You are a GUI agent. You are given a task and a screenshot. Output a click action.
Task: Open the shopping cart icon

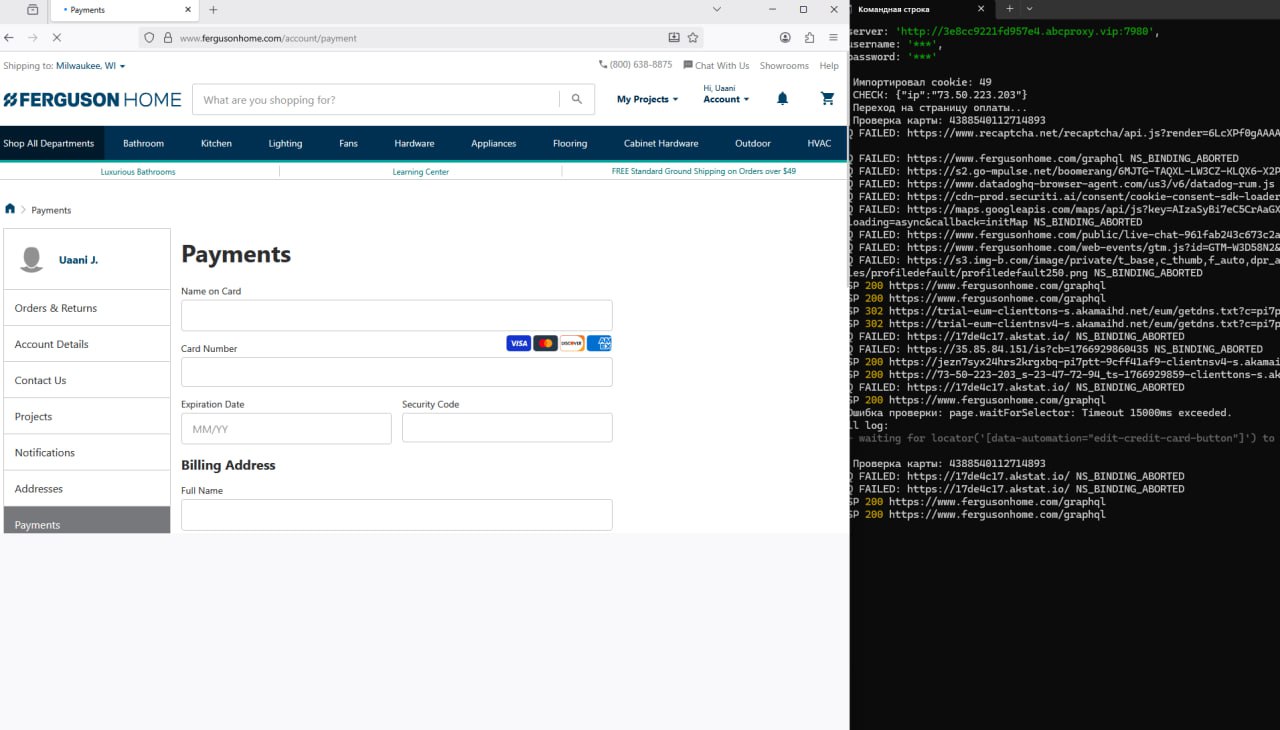point(827,99)
